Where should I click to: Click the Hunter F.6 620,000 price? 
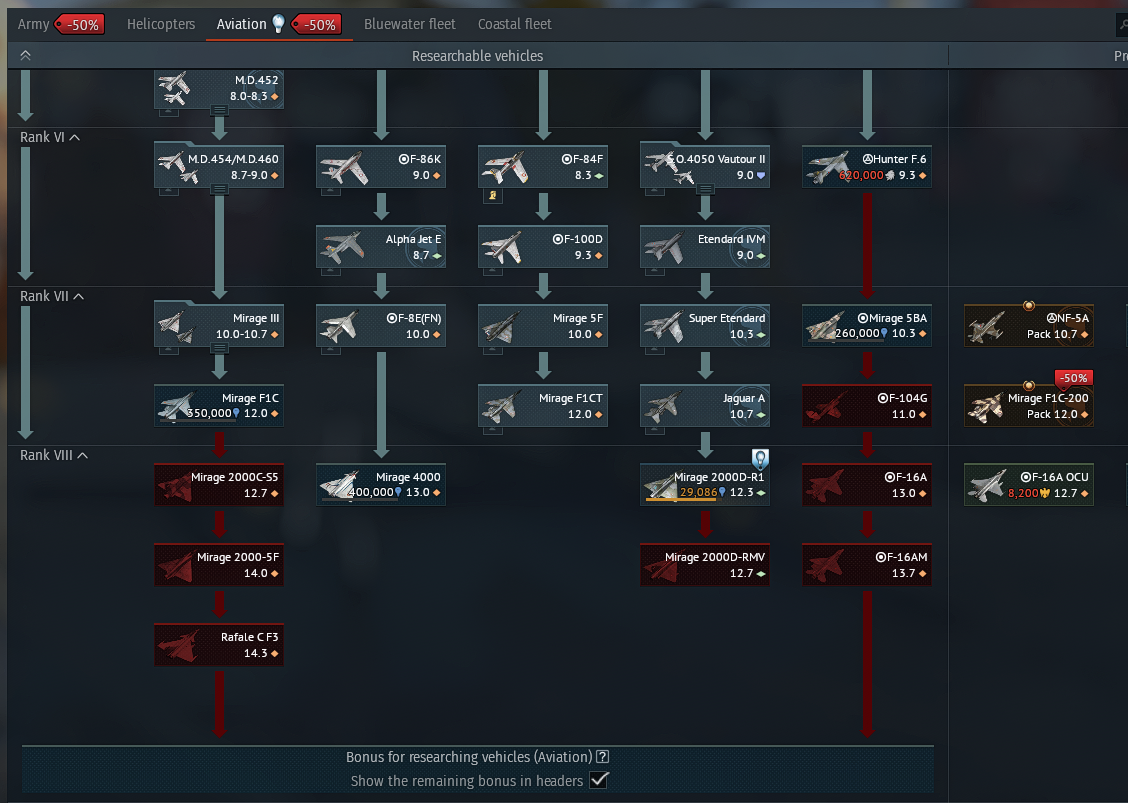click(x=861, y=175)
